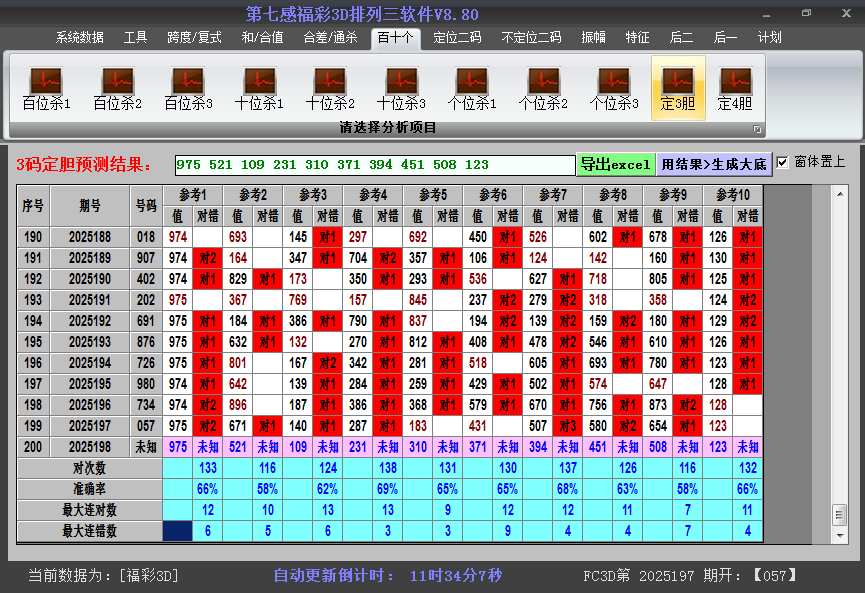Click the 参考10 column header
865x593 pixels.
[733, 195]
